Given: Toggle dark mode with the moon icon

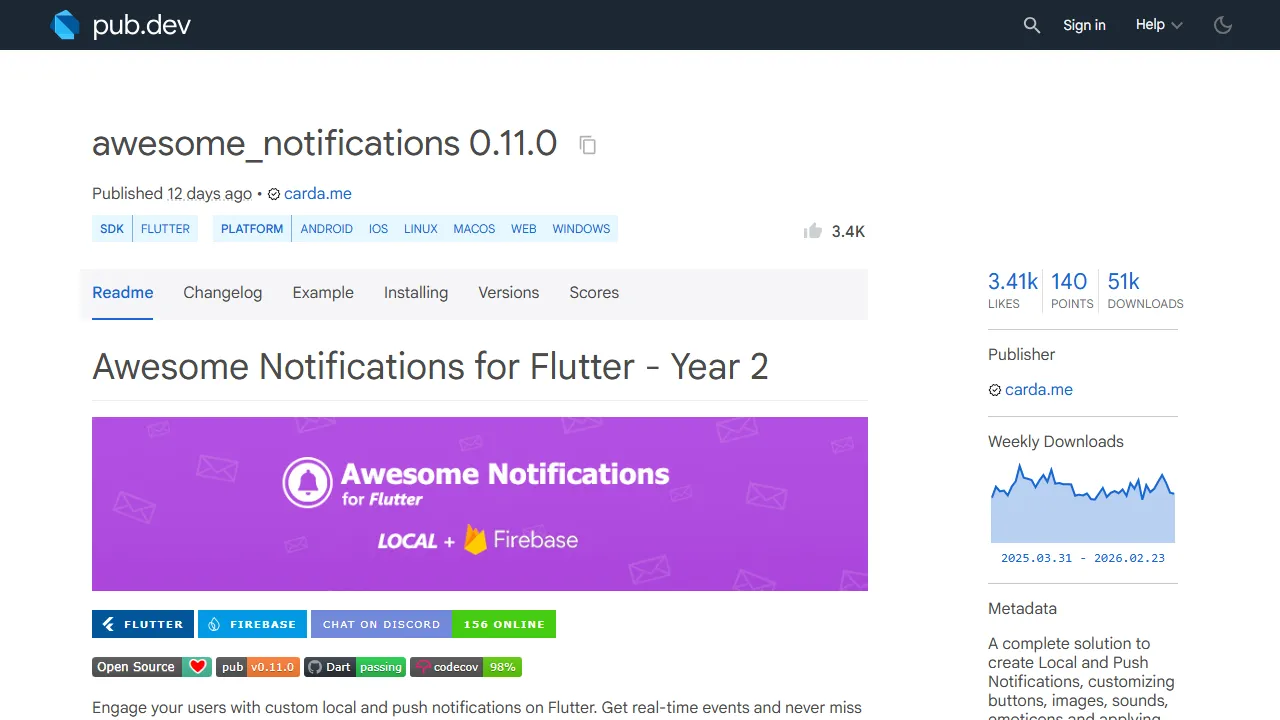Looking at the screenshot, I should pyautogui.click(x=1223, y=25).
